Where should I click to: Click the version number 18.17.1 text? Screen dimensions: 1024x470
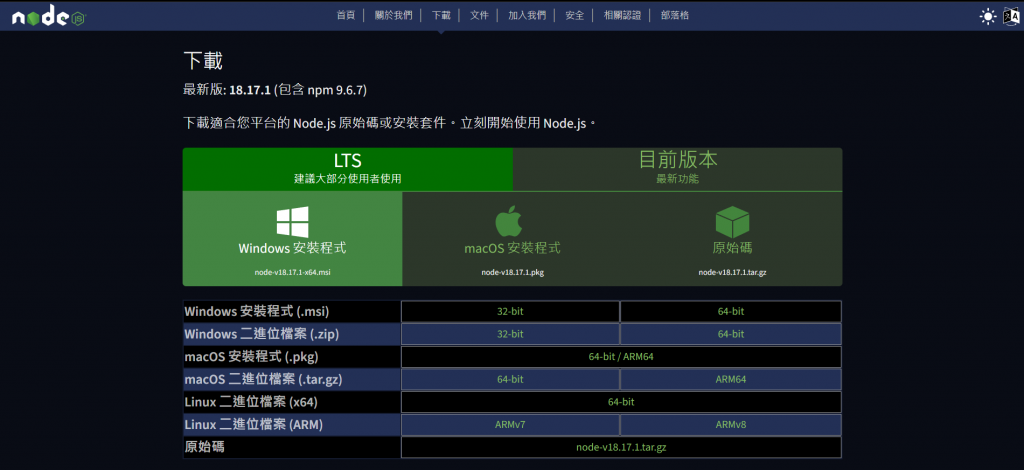(x=250, y=90)
